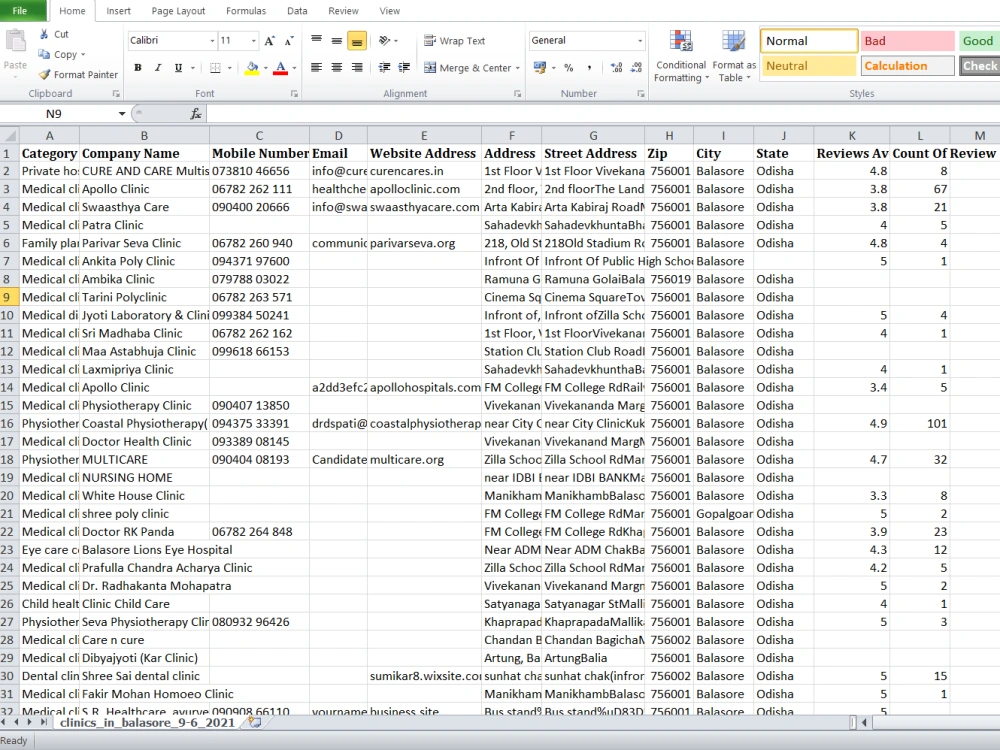Open the font size dropdown
1000x750 pixels.
tap(253, 40)
